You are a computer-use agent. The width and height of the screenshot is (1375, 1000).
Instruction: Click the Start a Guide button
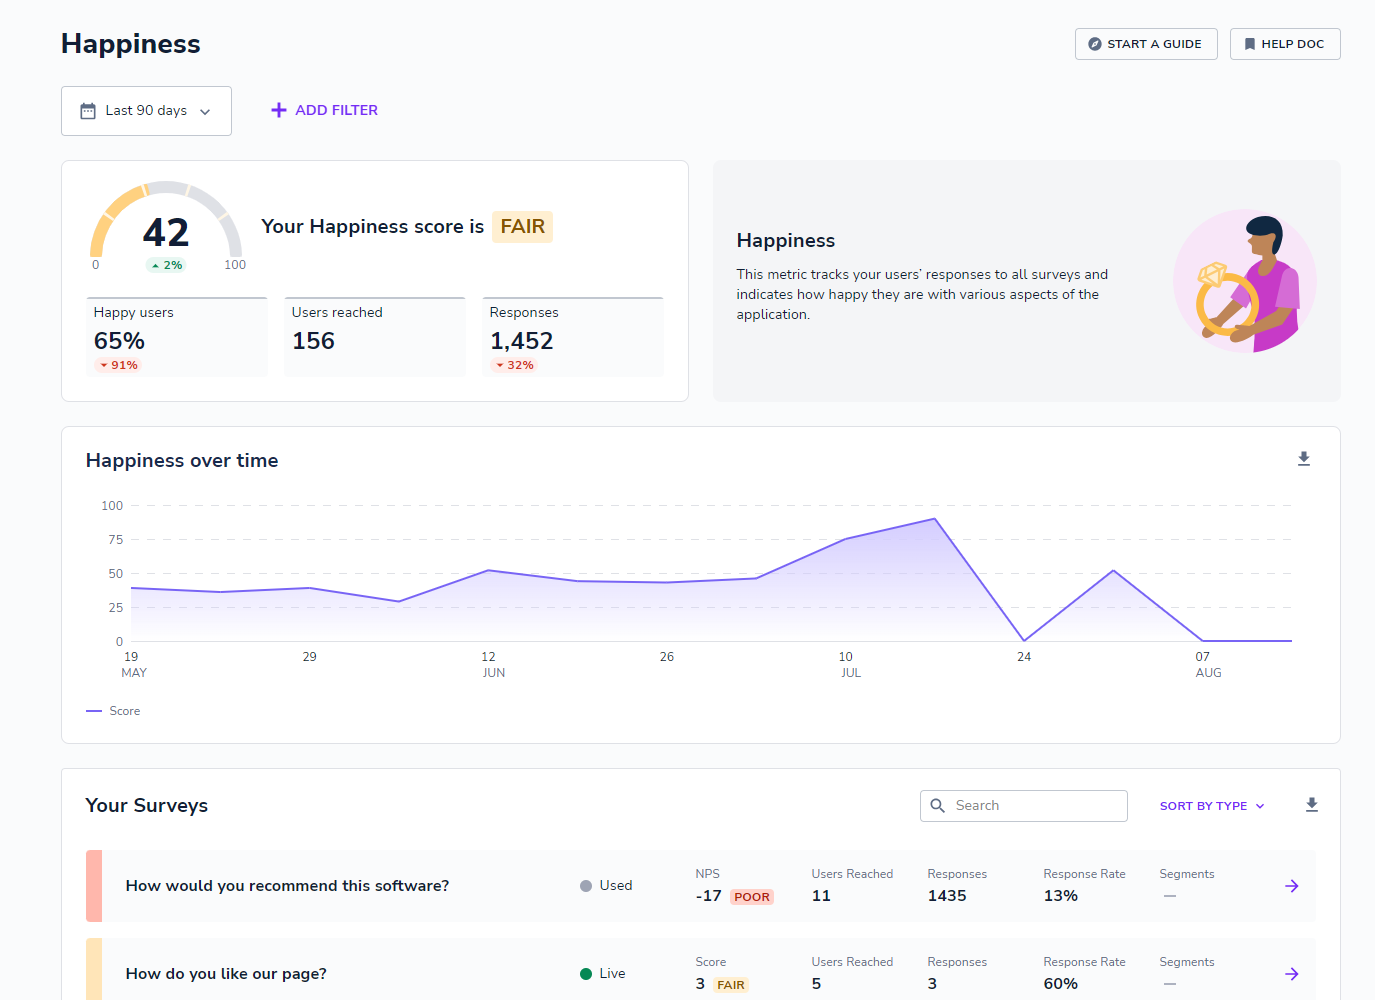click(1146, 44)
